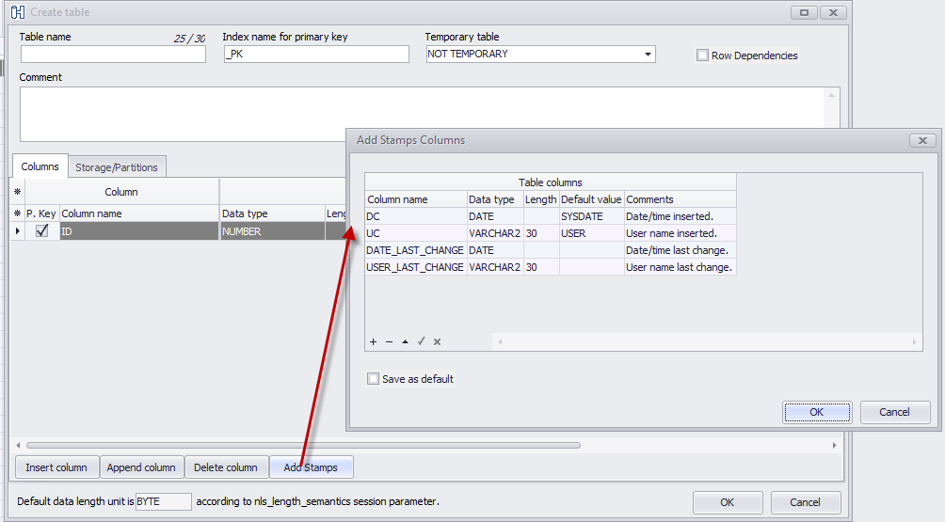Click the Append column button

pyautogui.click(x=141, y=467)
